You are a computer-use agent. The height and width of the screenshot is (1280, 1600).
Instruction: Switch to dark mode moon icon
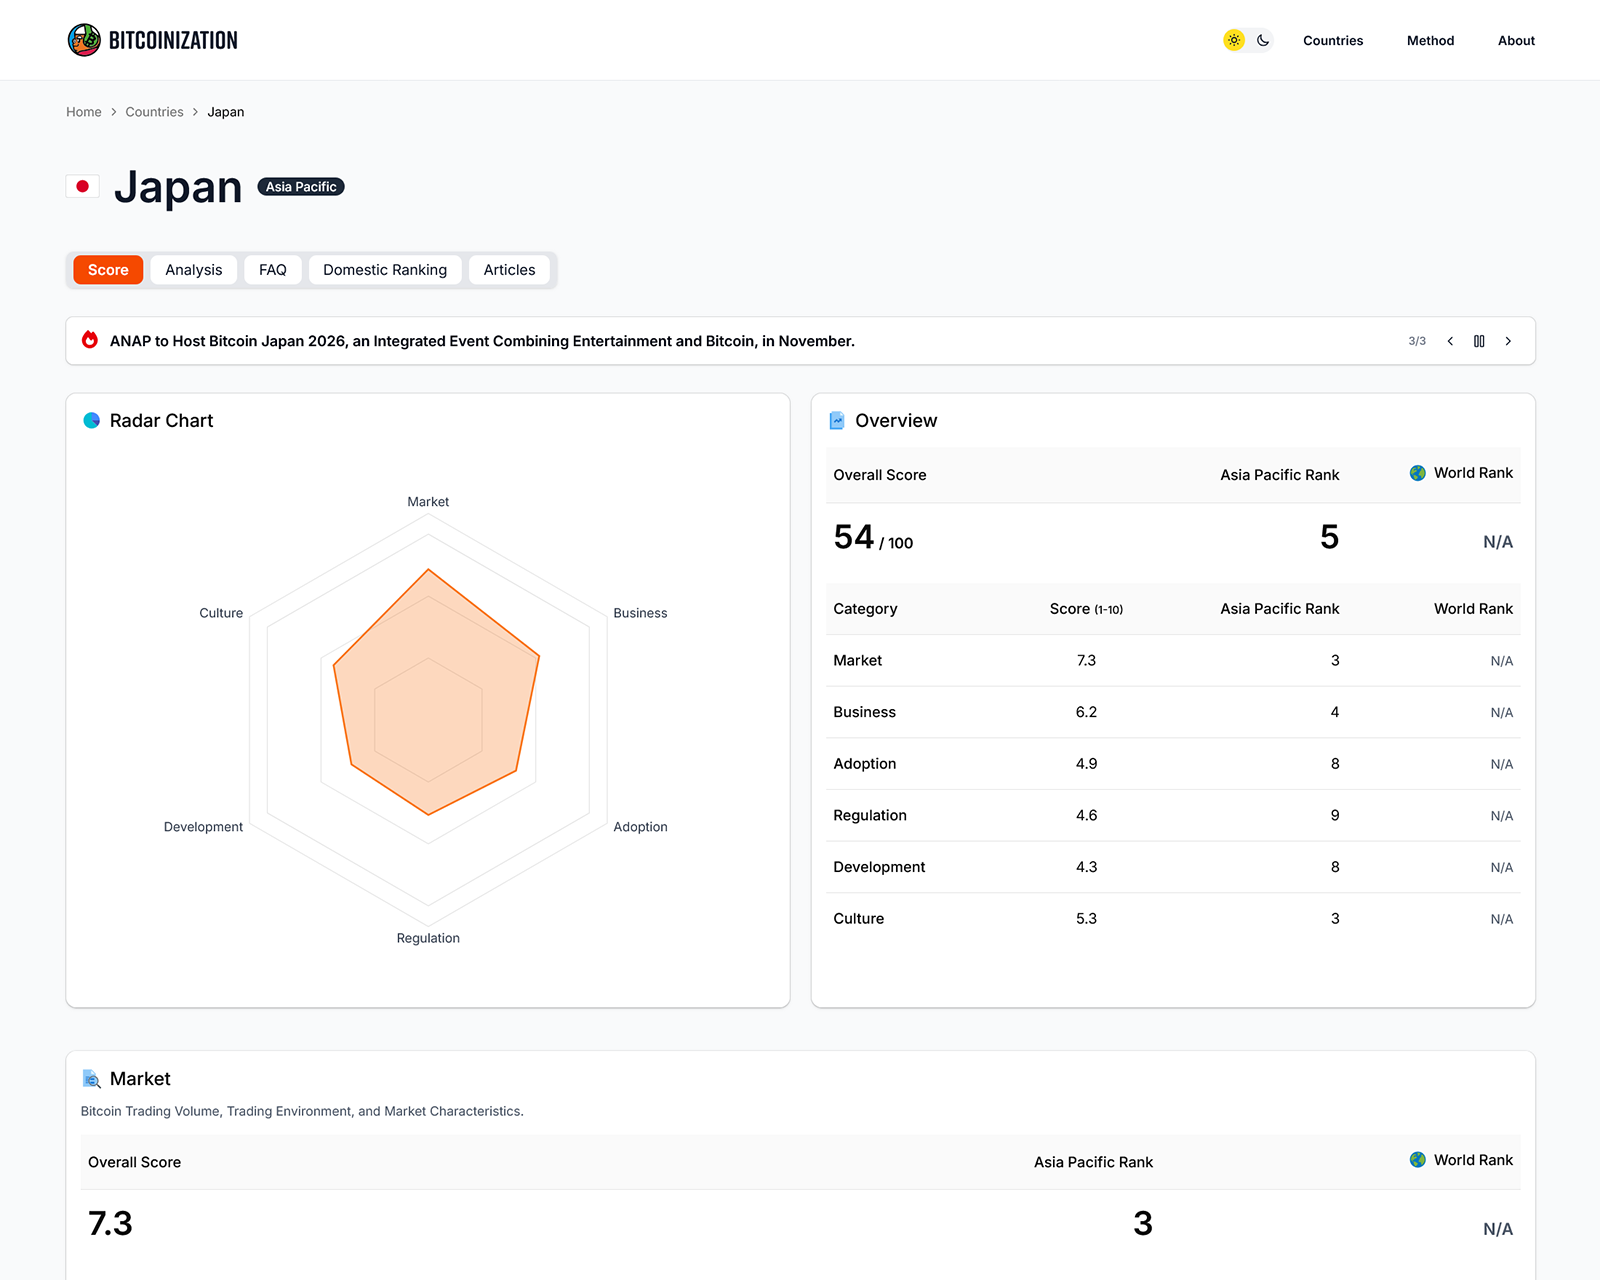[1263, 40]
